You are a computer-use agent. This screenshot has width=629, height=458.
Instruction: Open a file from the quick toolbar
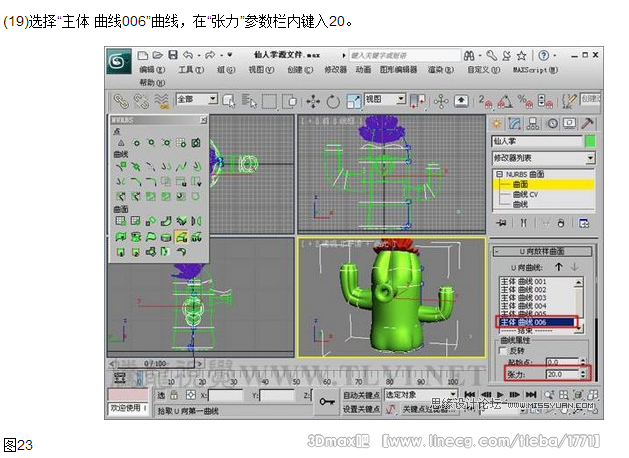158,55
